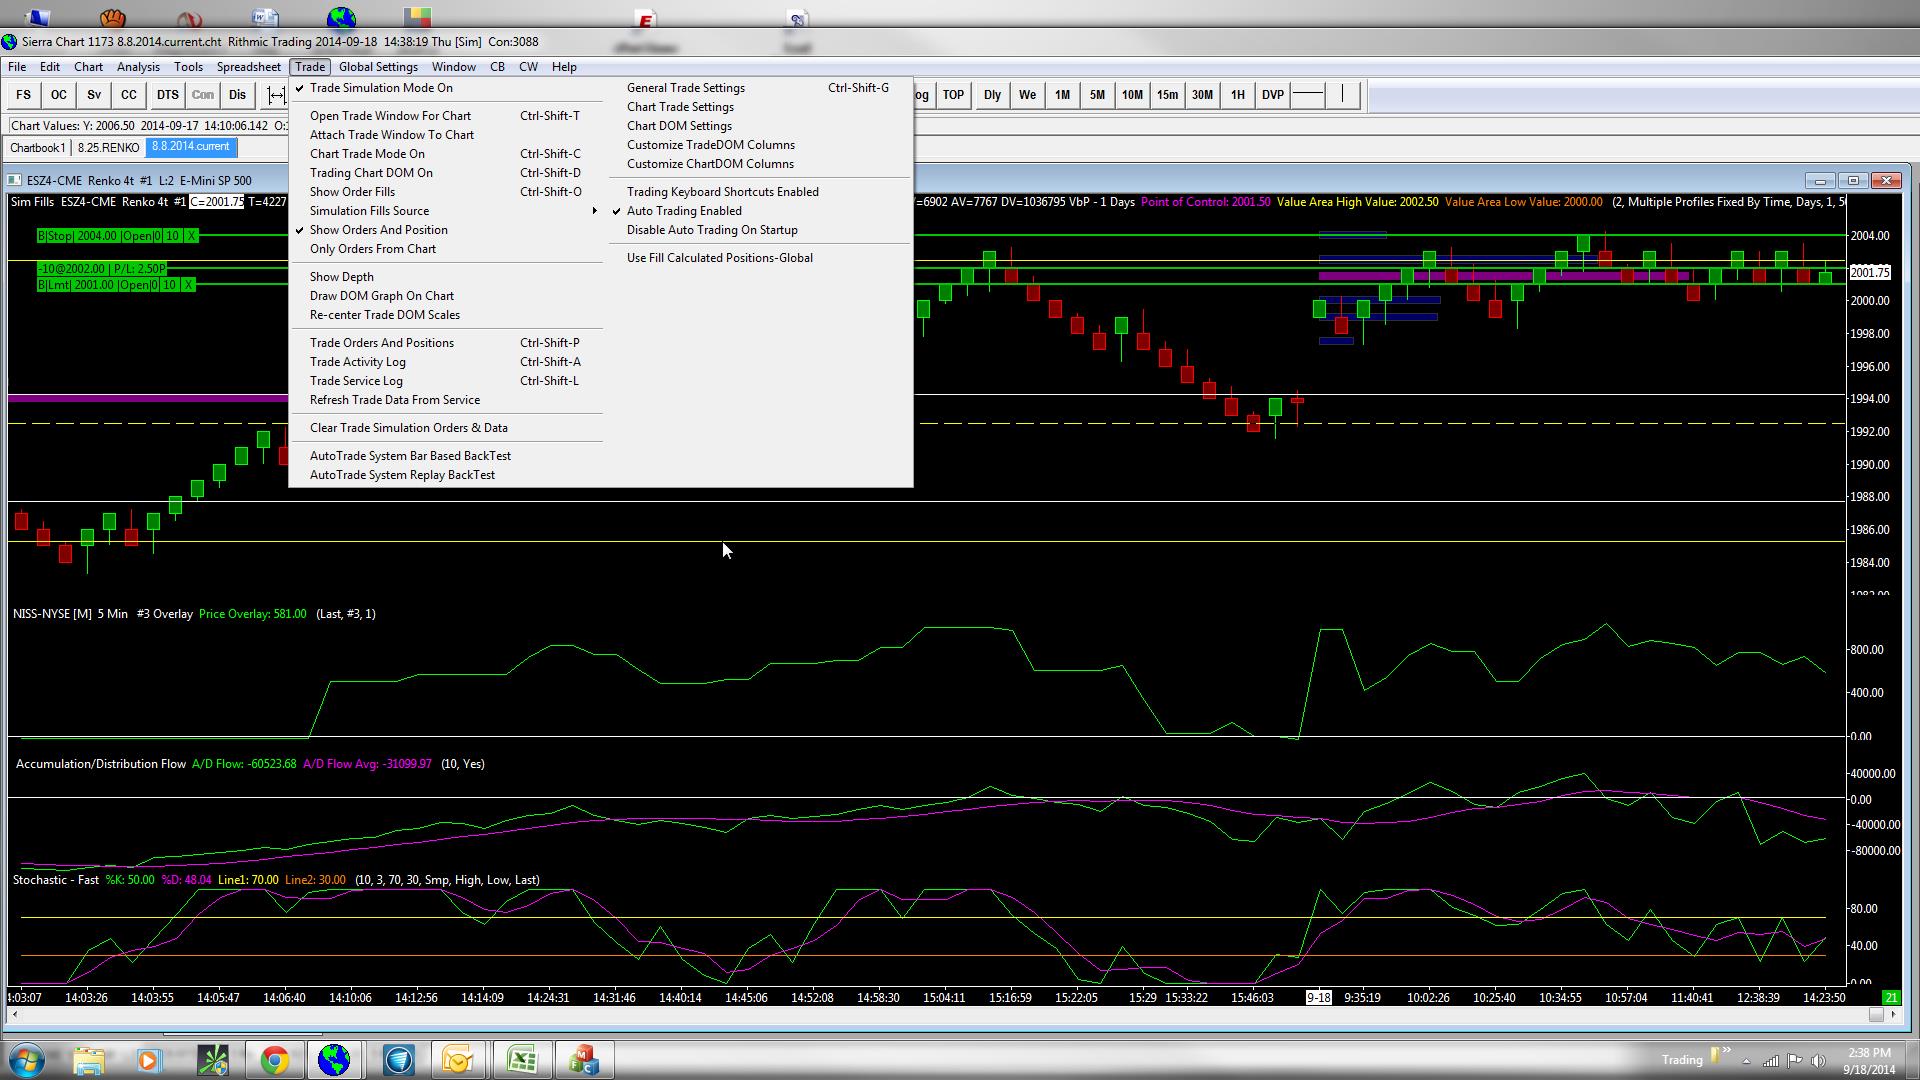Click the DVP toolbar button

click(1272, 95)
